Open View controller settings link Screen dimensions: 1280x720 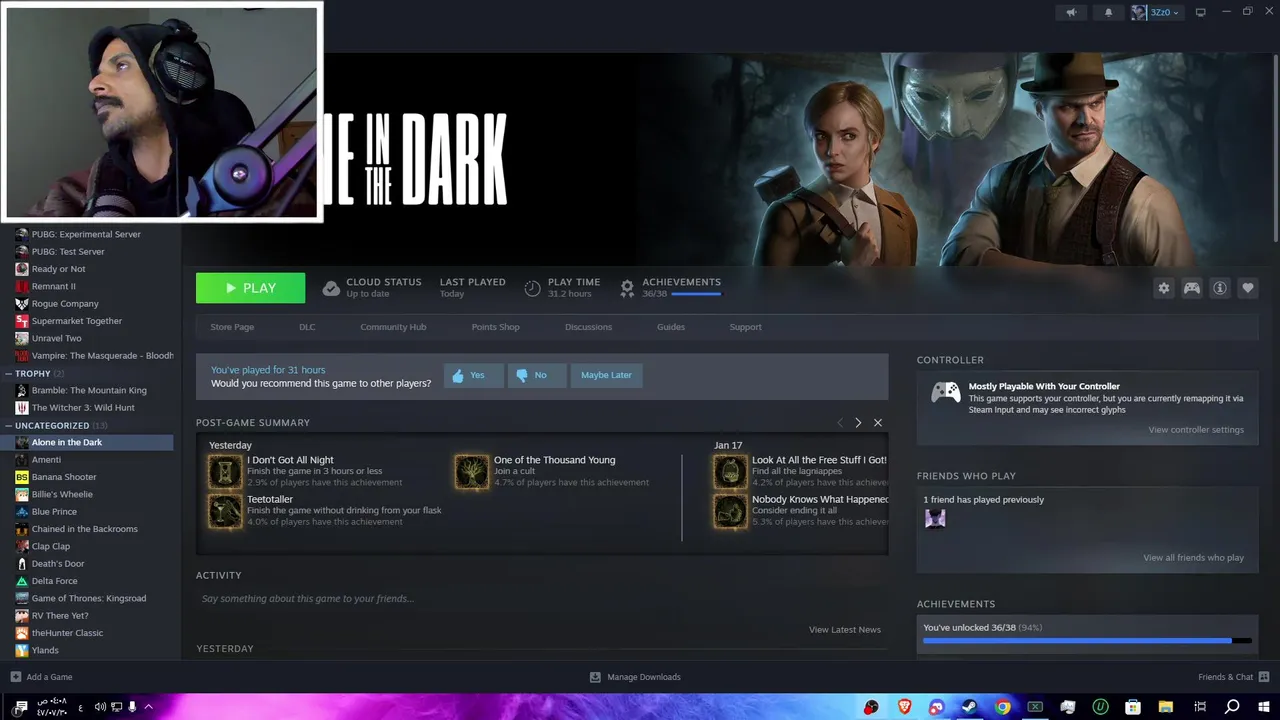(1196, 430)
